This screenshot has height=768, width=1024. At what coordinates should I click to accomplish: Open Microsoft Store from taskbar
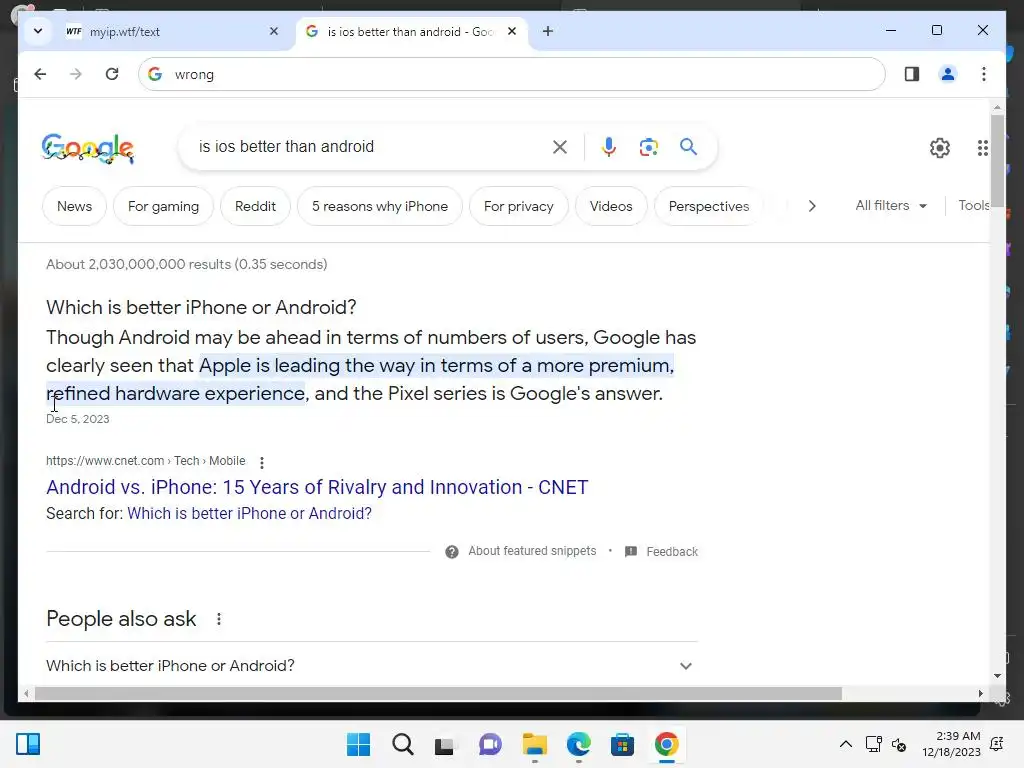622,744
